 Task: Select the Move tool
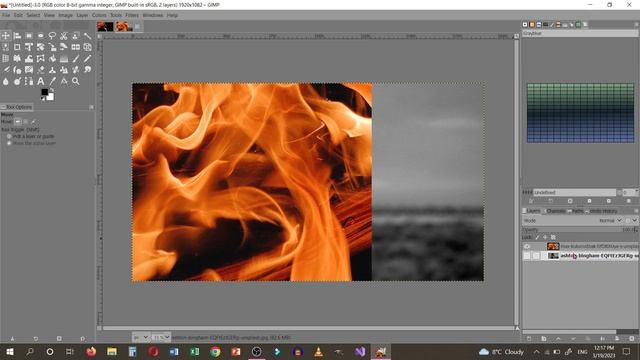[6, 36]
